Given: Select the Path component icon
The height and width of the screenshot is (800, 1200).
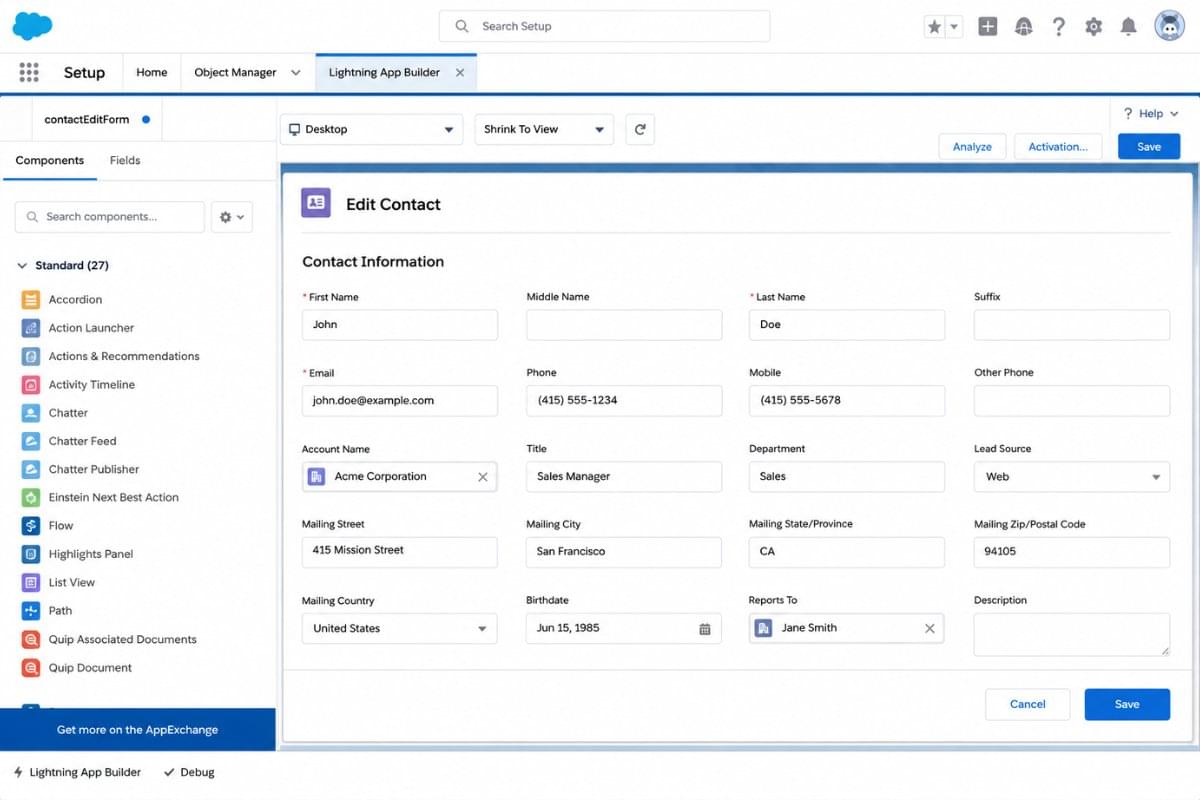Looking at the screenshot, I should tap(30, 610).
